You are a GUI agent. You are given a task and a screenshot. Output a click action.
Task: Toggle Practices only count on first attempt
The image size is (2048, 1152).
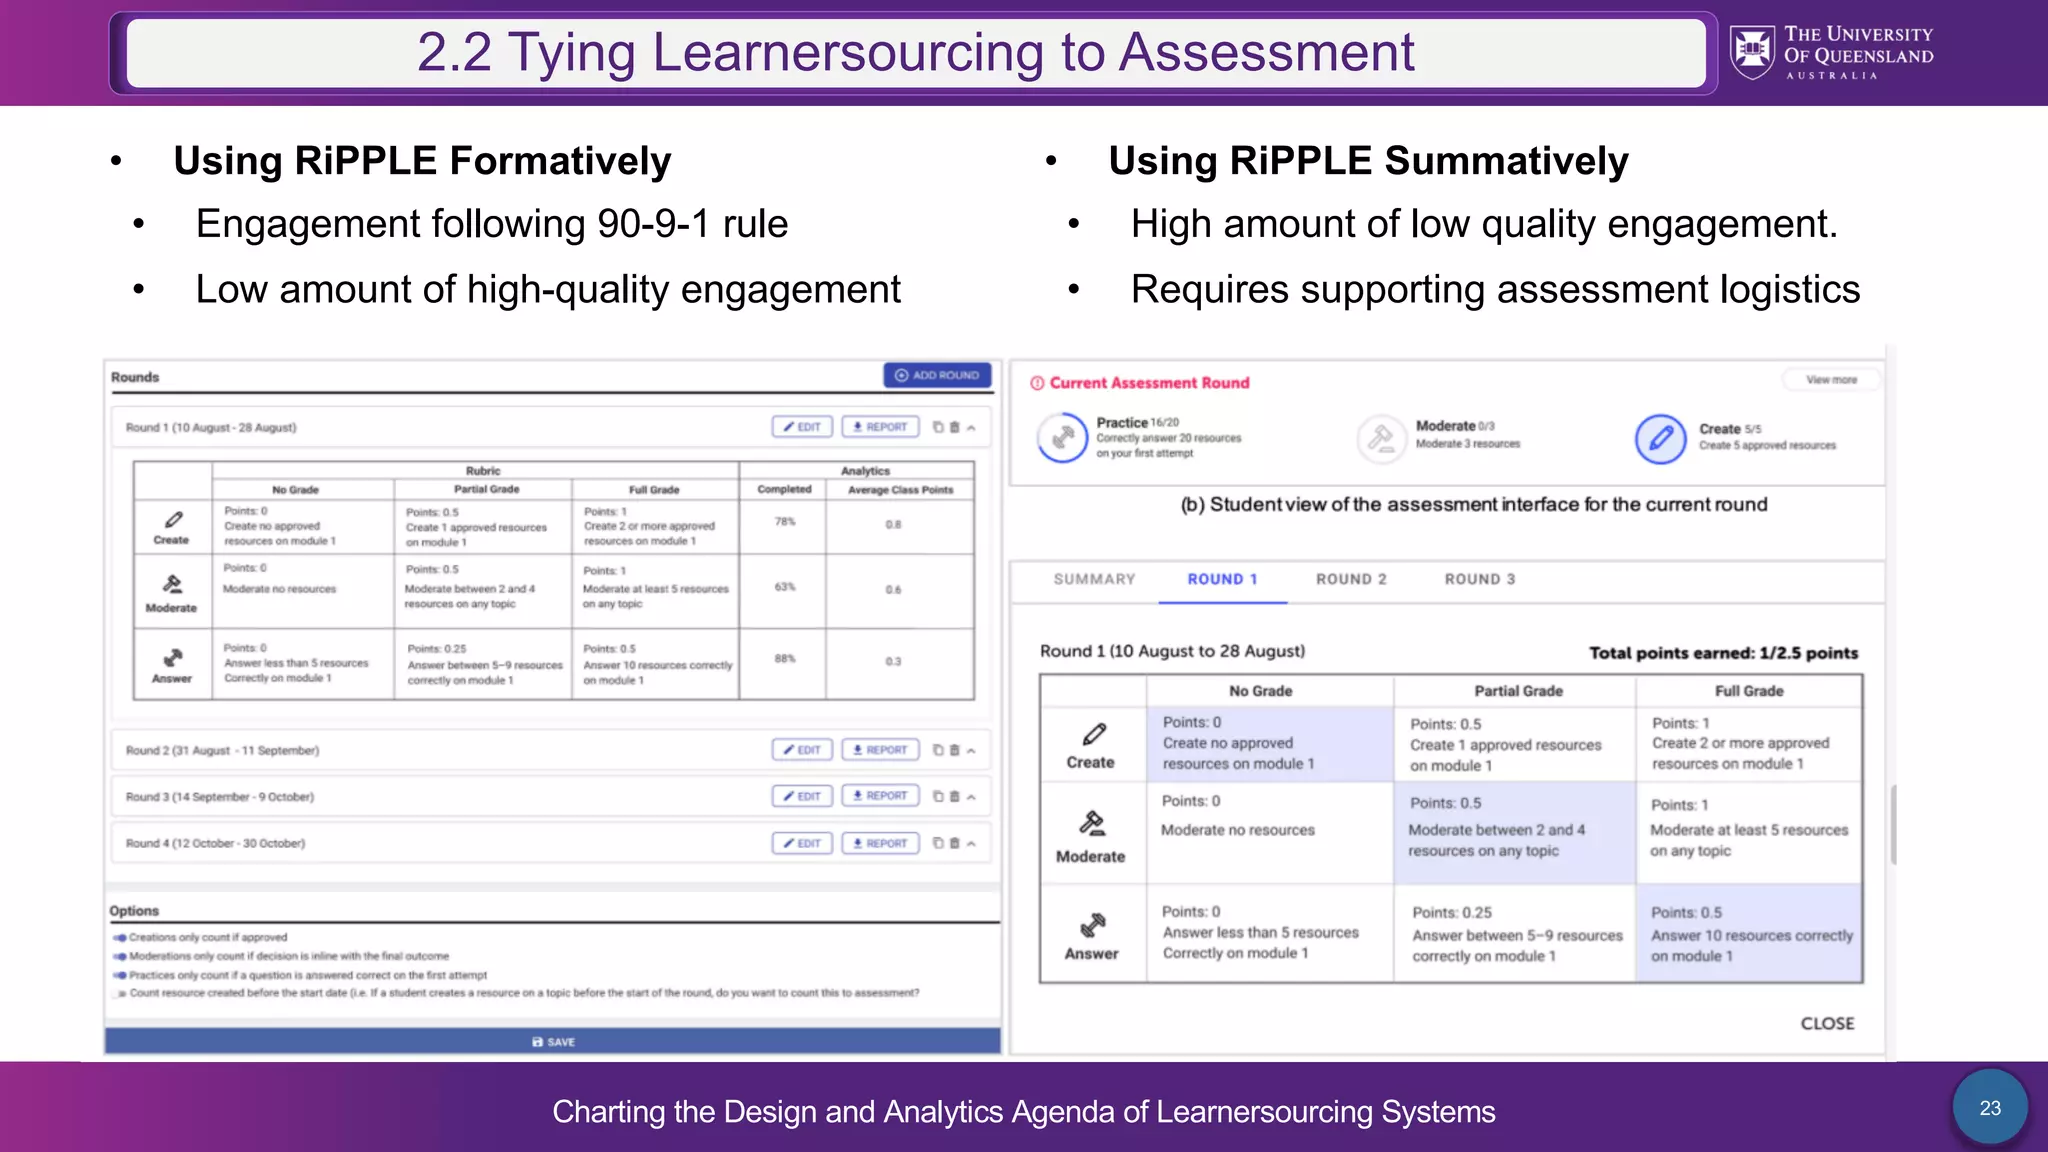(x=120, y=975)
